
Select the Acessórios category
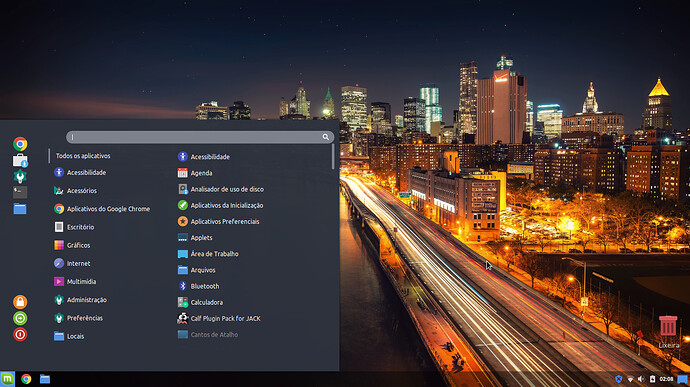coord(75,191)
